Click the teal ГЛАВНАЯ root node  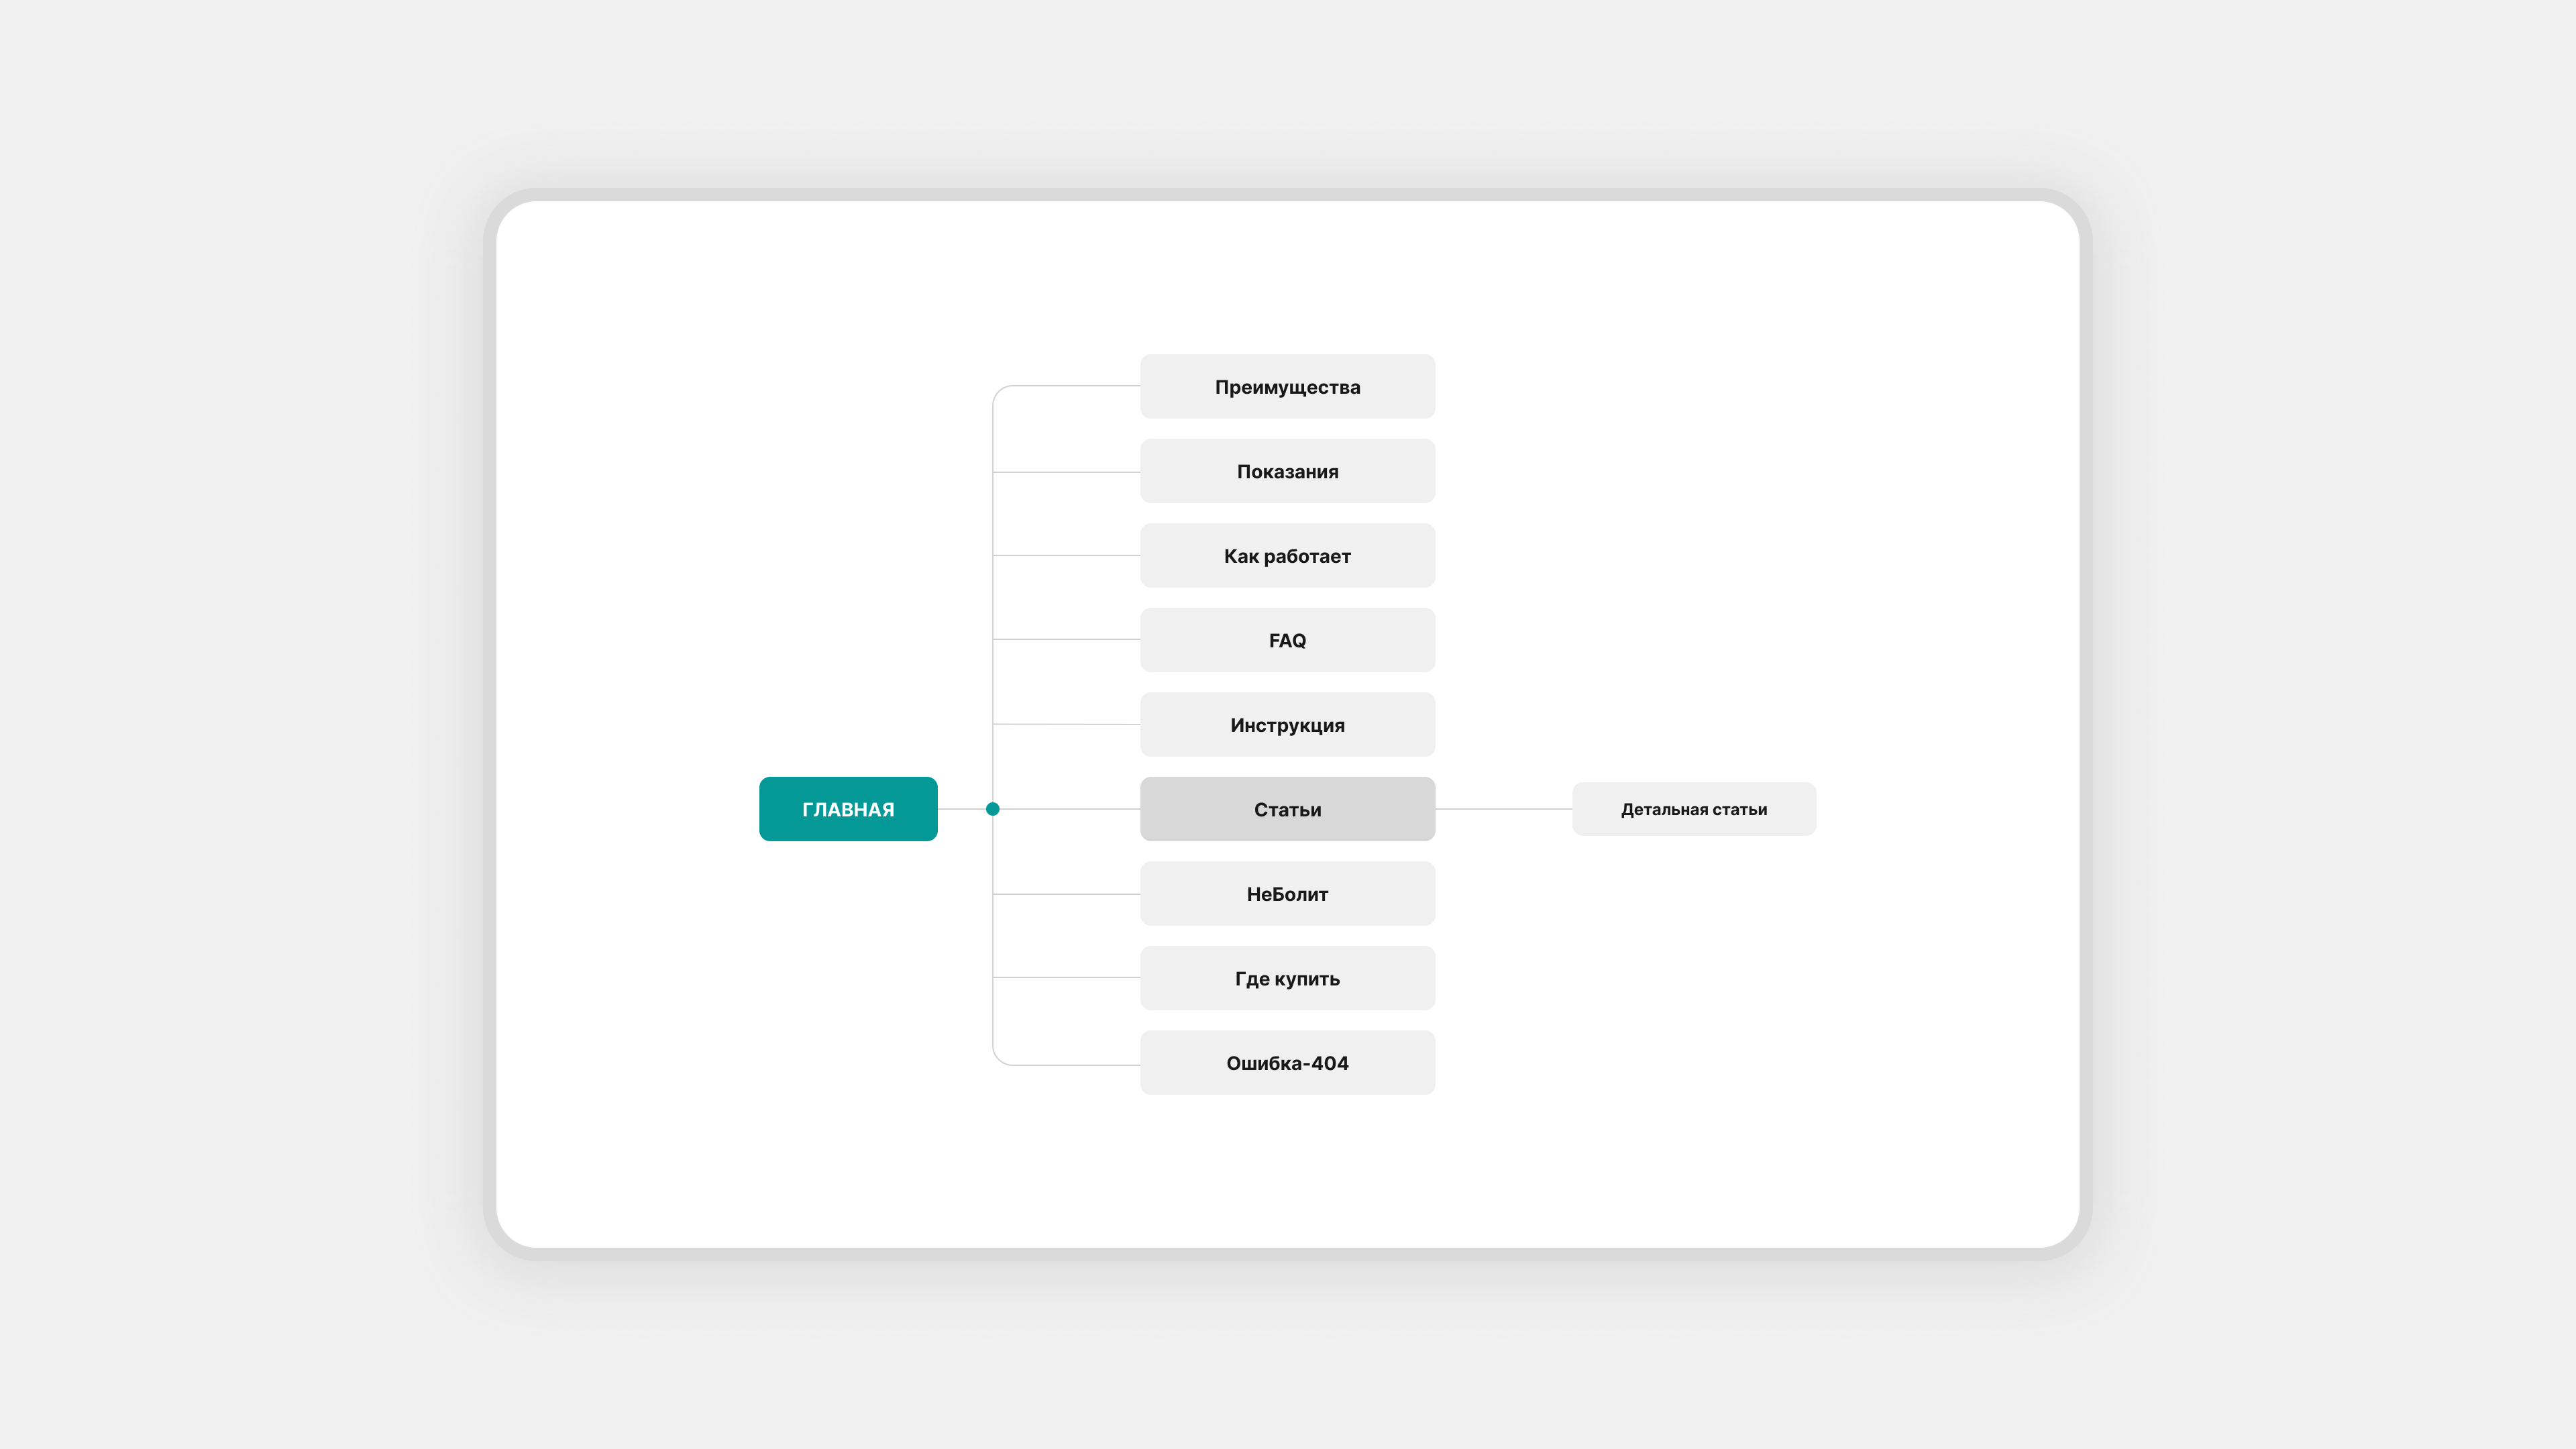pos(848,809)
